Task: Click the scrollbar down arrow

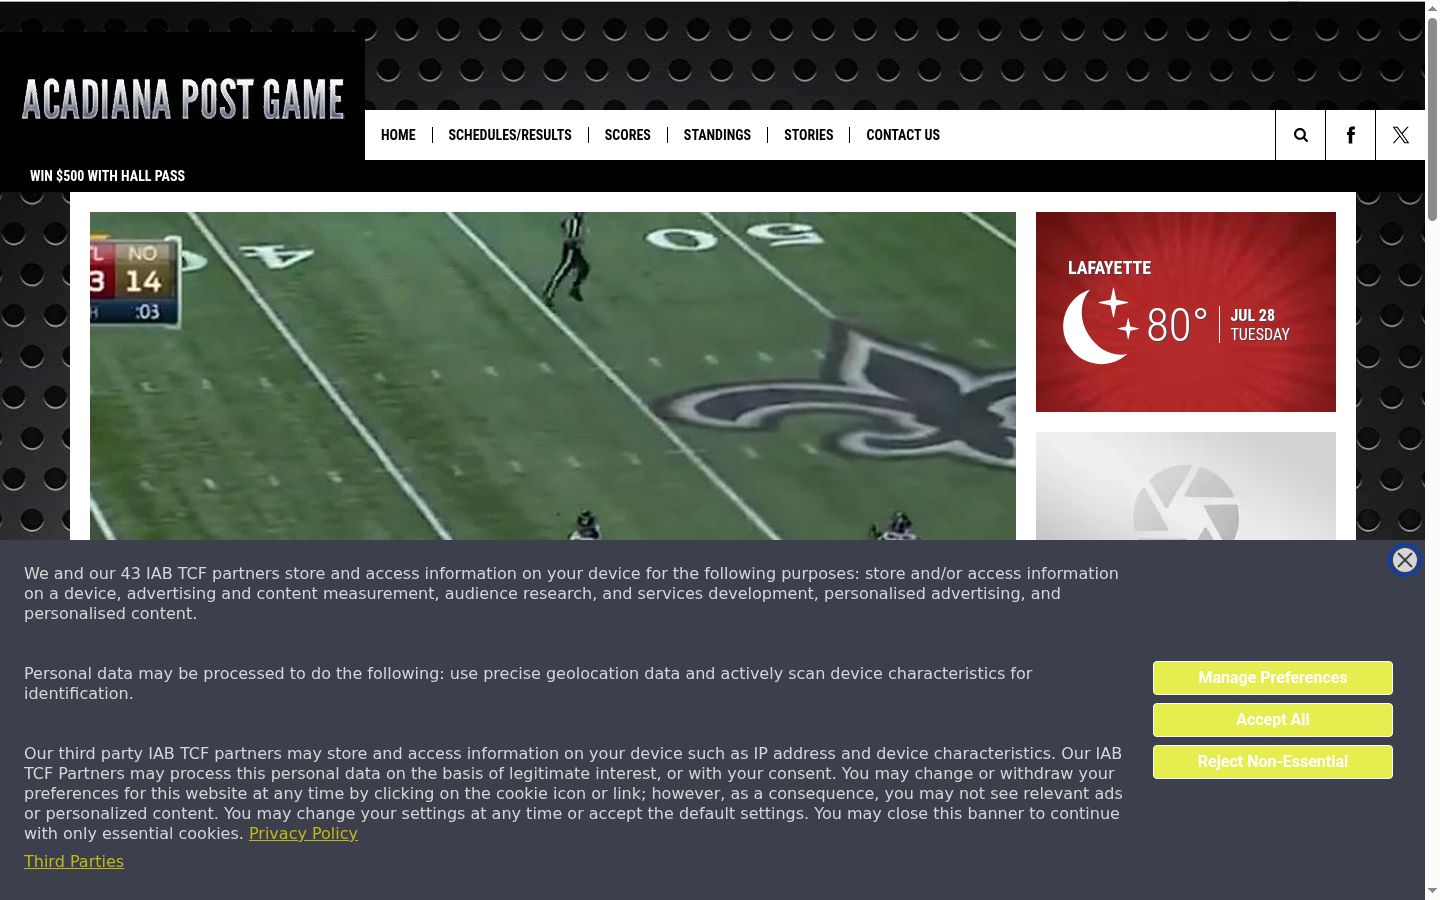Action: (1432, 891)
